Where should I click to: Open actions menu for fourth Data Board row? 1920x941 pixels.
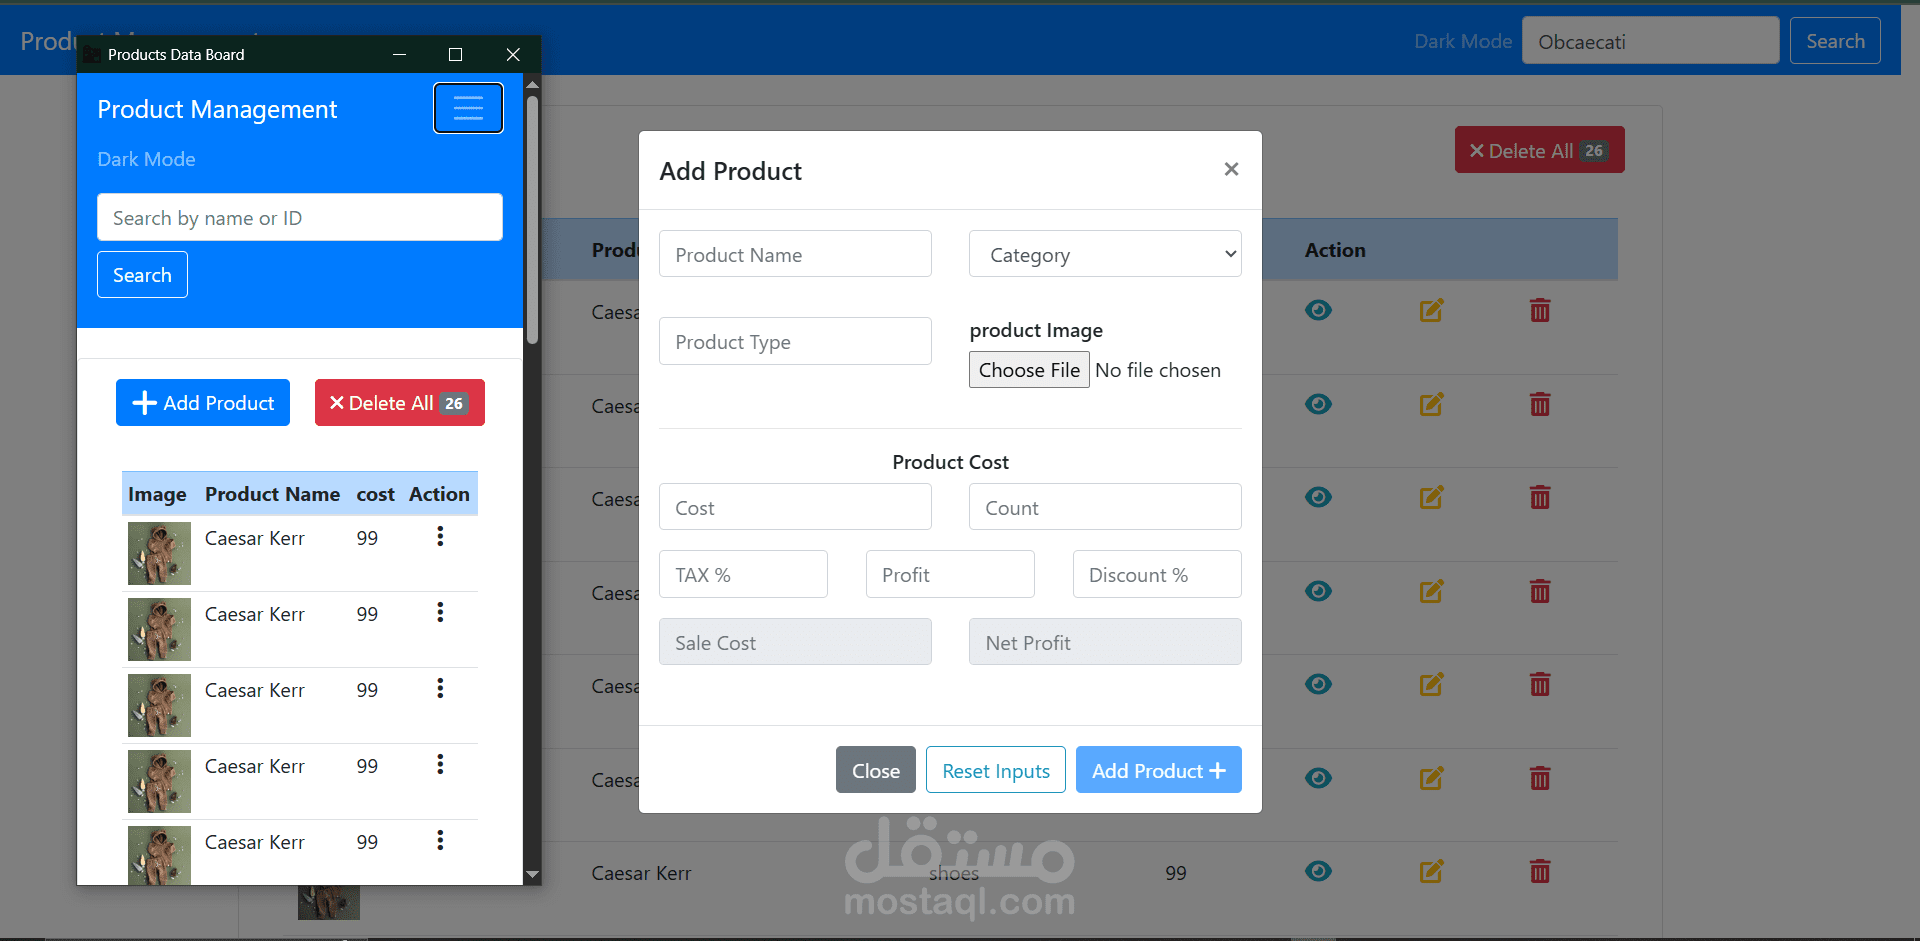coord(440,765)
